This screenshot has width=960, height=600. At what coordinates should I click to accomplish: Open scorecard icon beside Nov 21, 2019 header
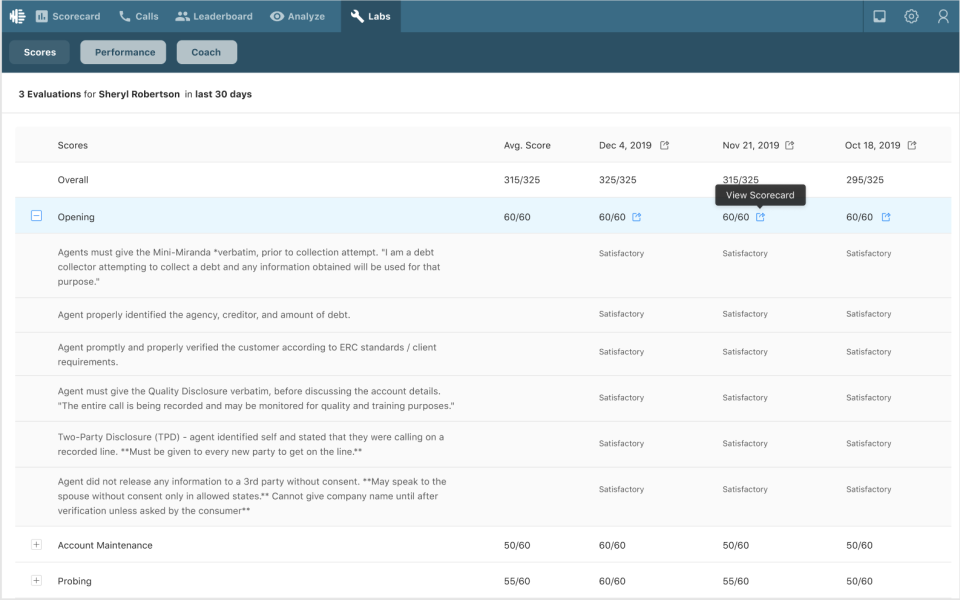point(790,145)
